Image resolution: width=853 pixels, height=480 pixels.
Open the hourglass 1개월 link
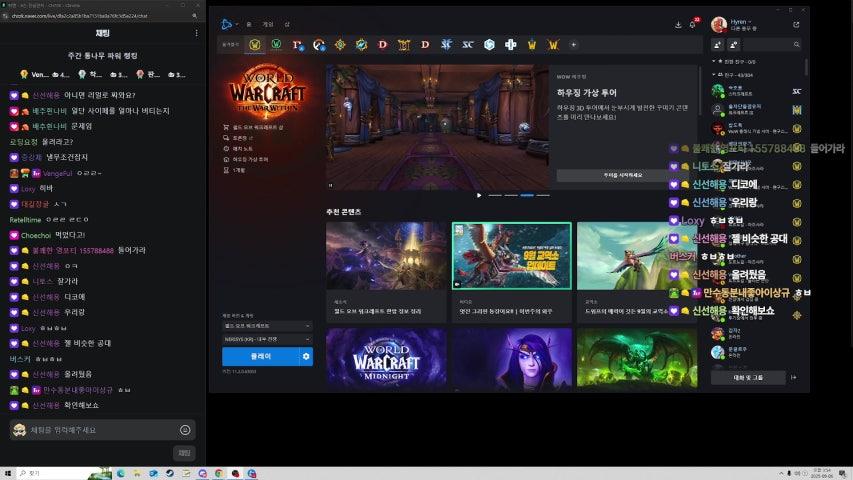tap(234, 170)
